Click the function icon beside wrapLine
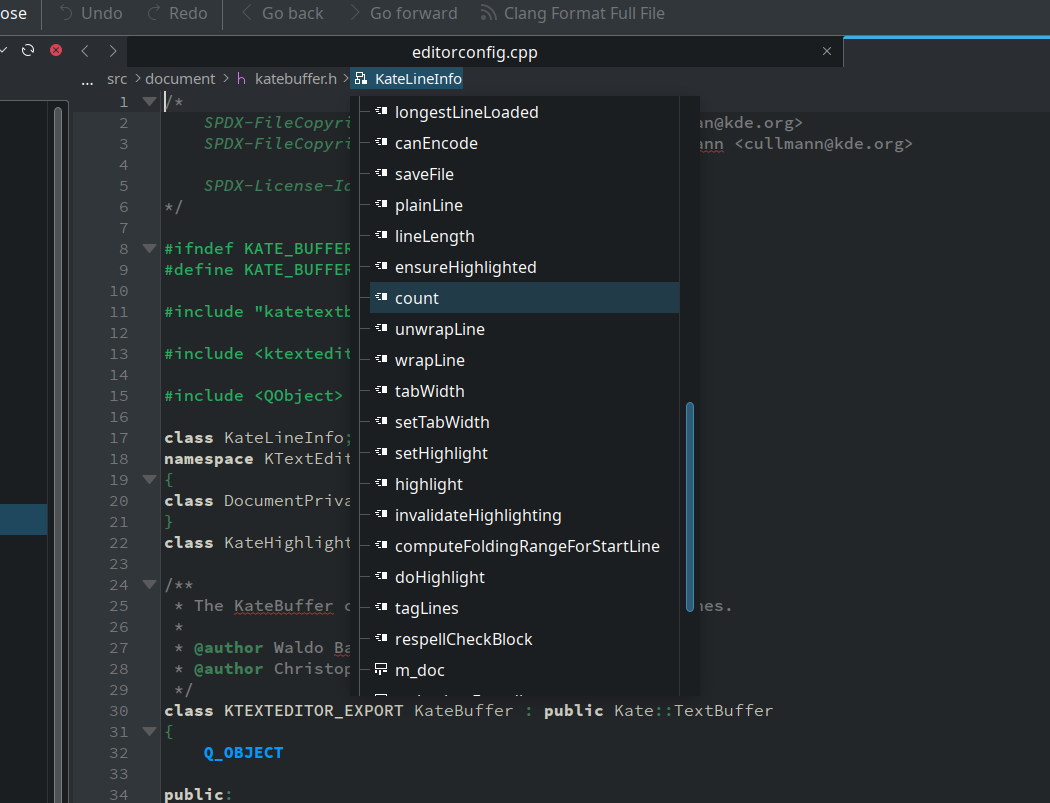1050x803 pixels. (x=381, y=359)
